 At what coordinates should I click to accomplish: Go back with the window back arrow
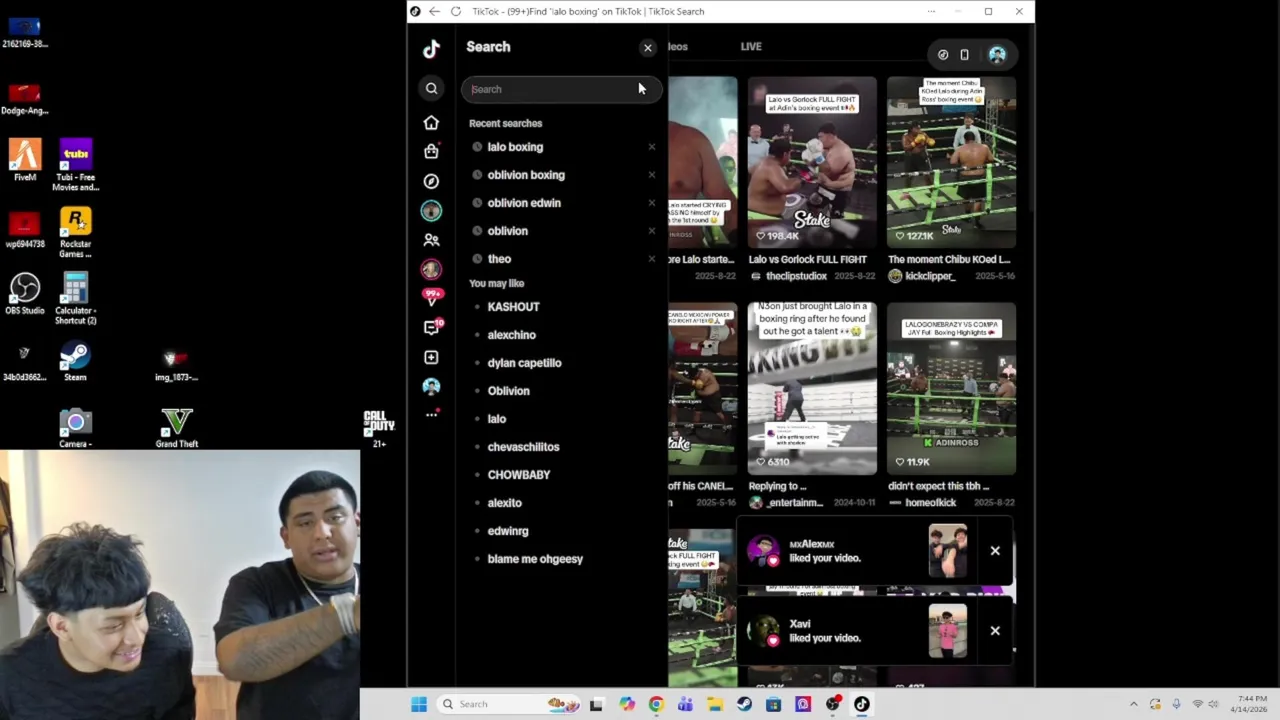click(x=434, y=11)
